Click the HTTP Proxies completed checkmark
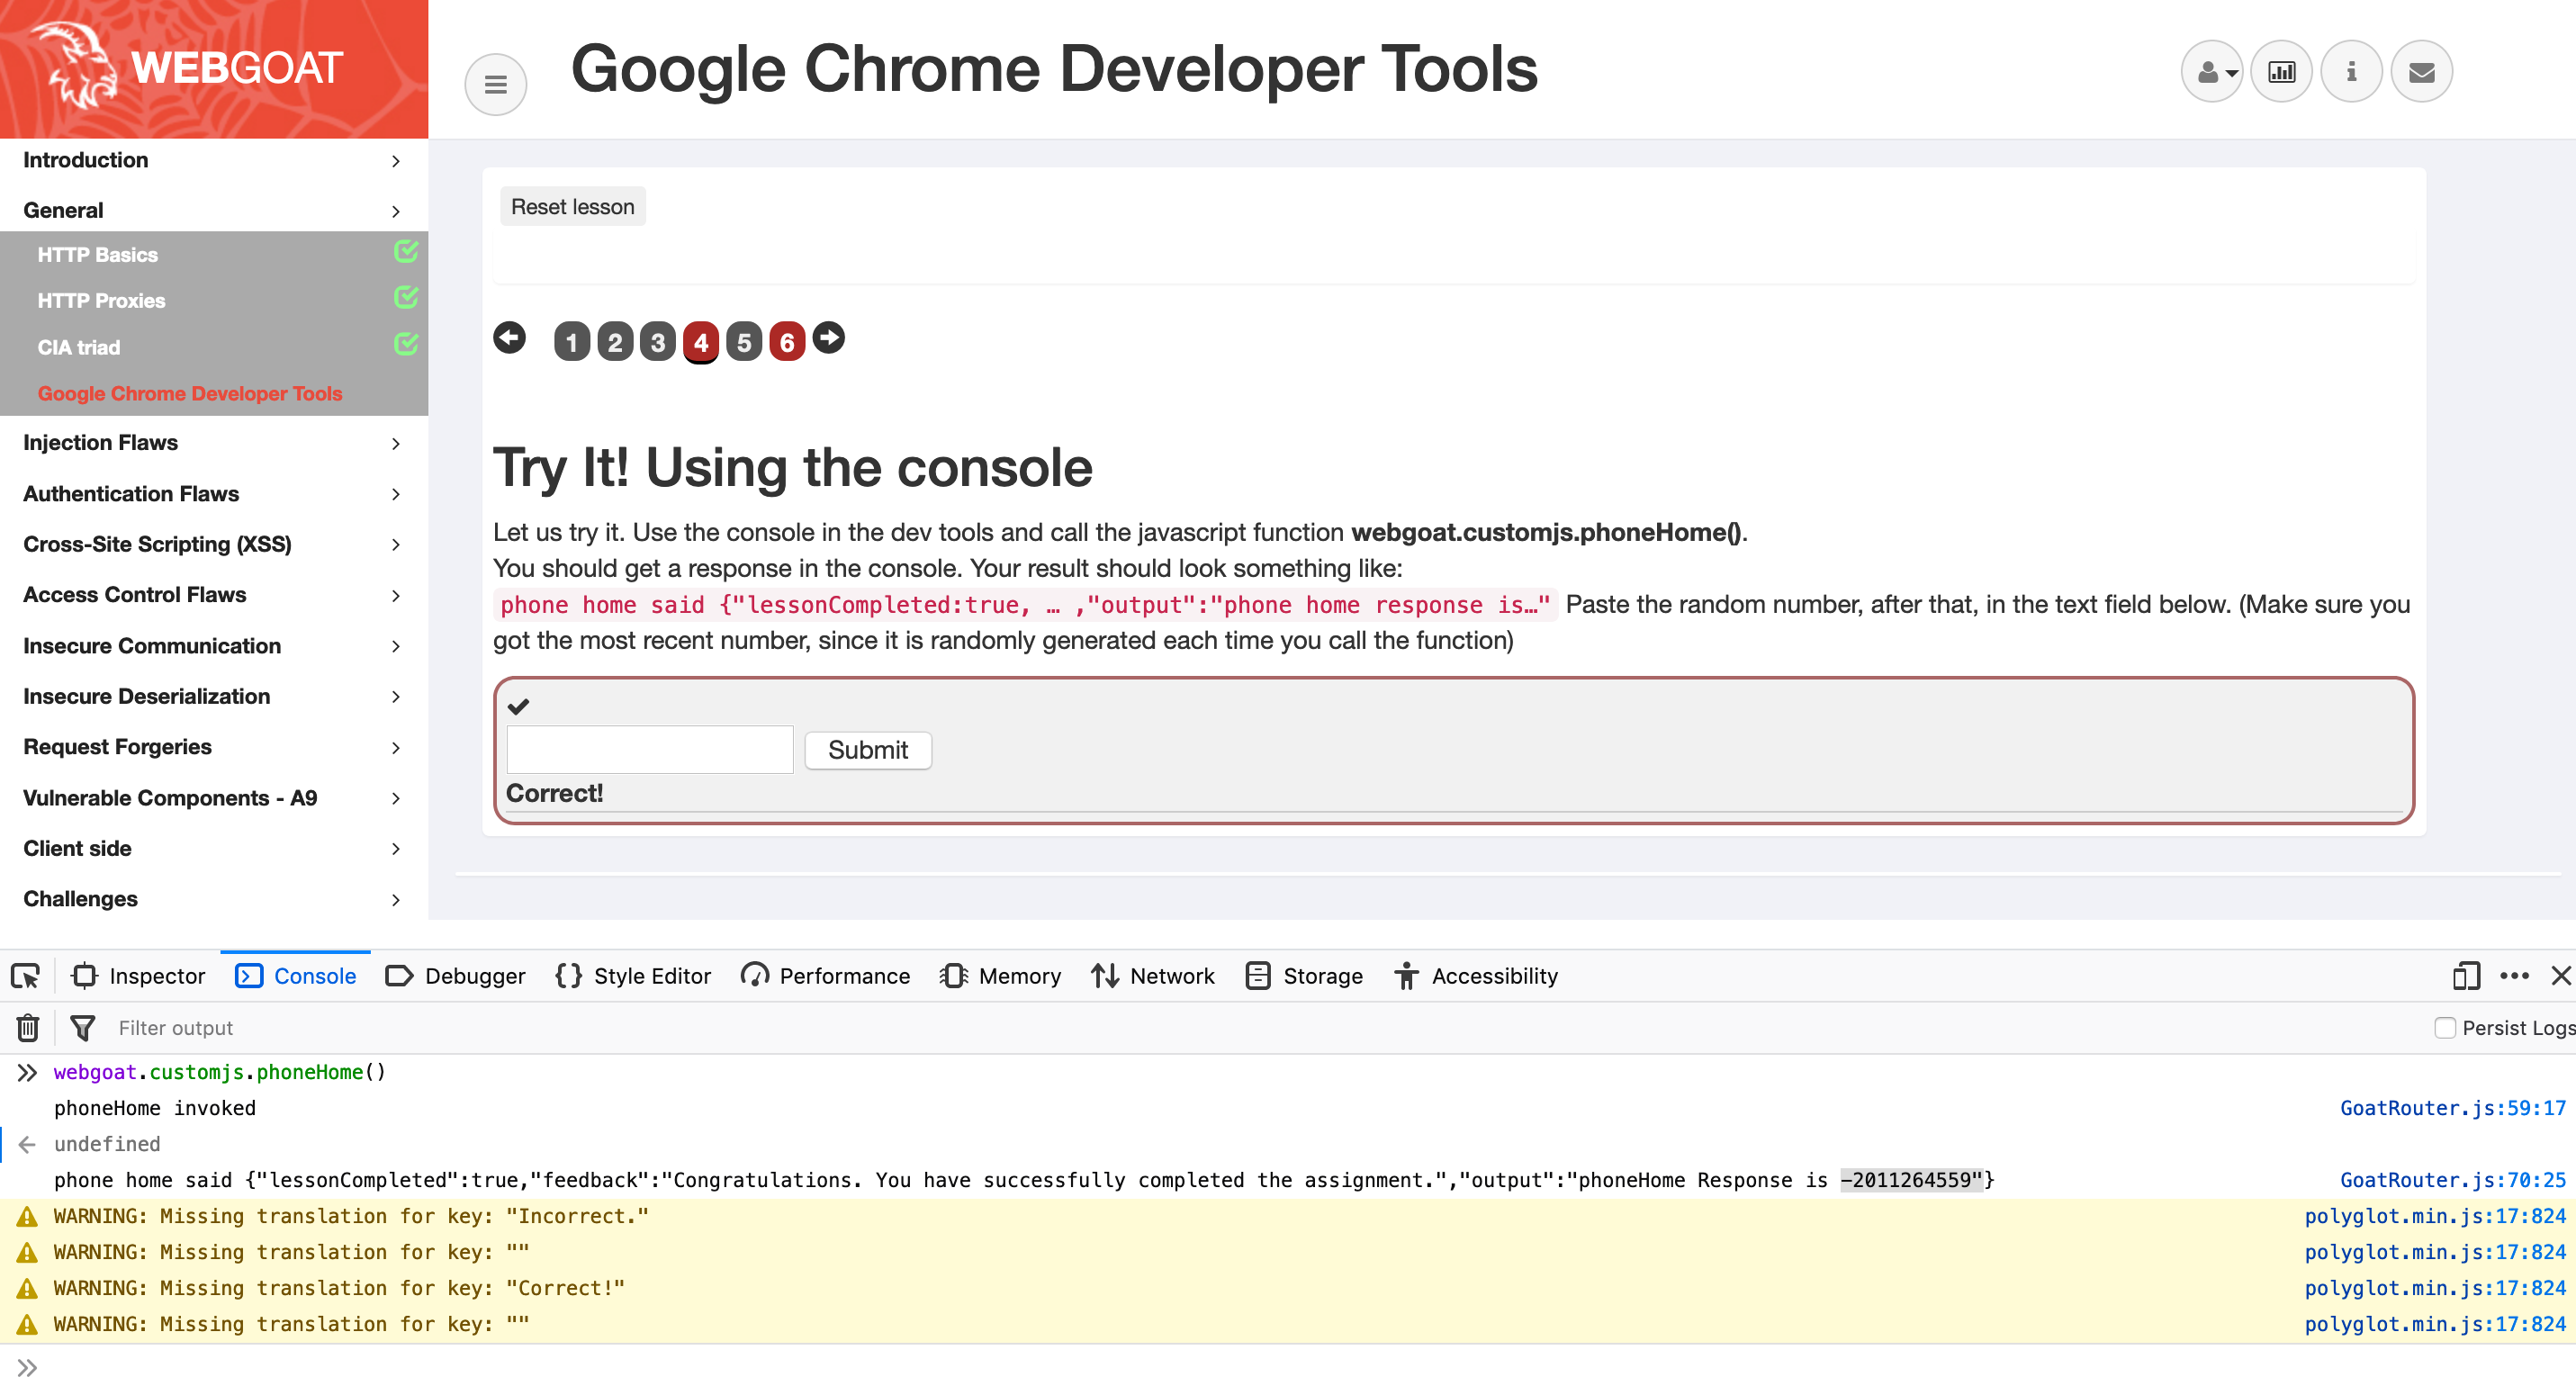 click(x=406, y=297)
